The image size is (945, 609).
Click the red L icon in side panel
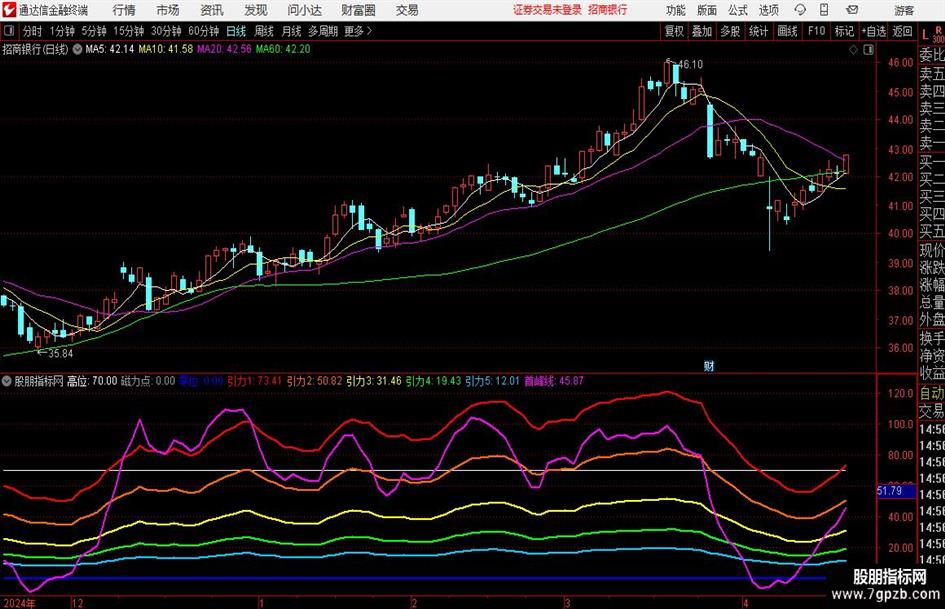(x=925, y=36)
